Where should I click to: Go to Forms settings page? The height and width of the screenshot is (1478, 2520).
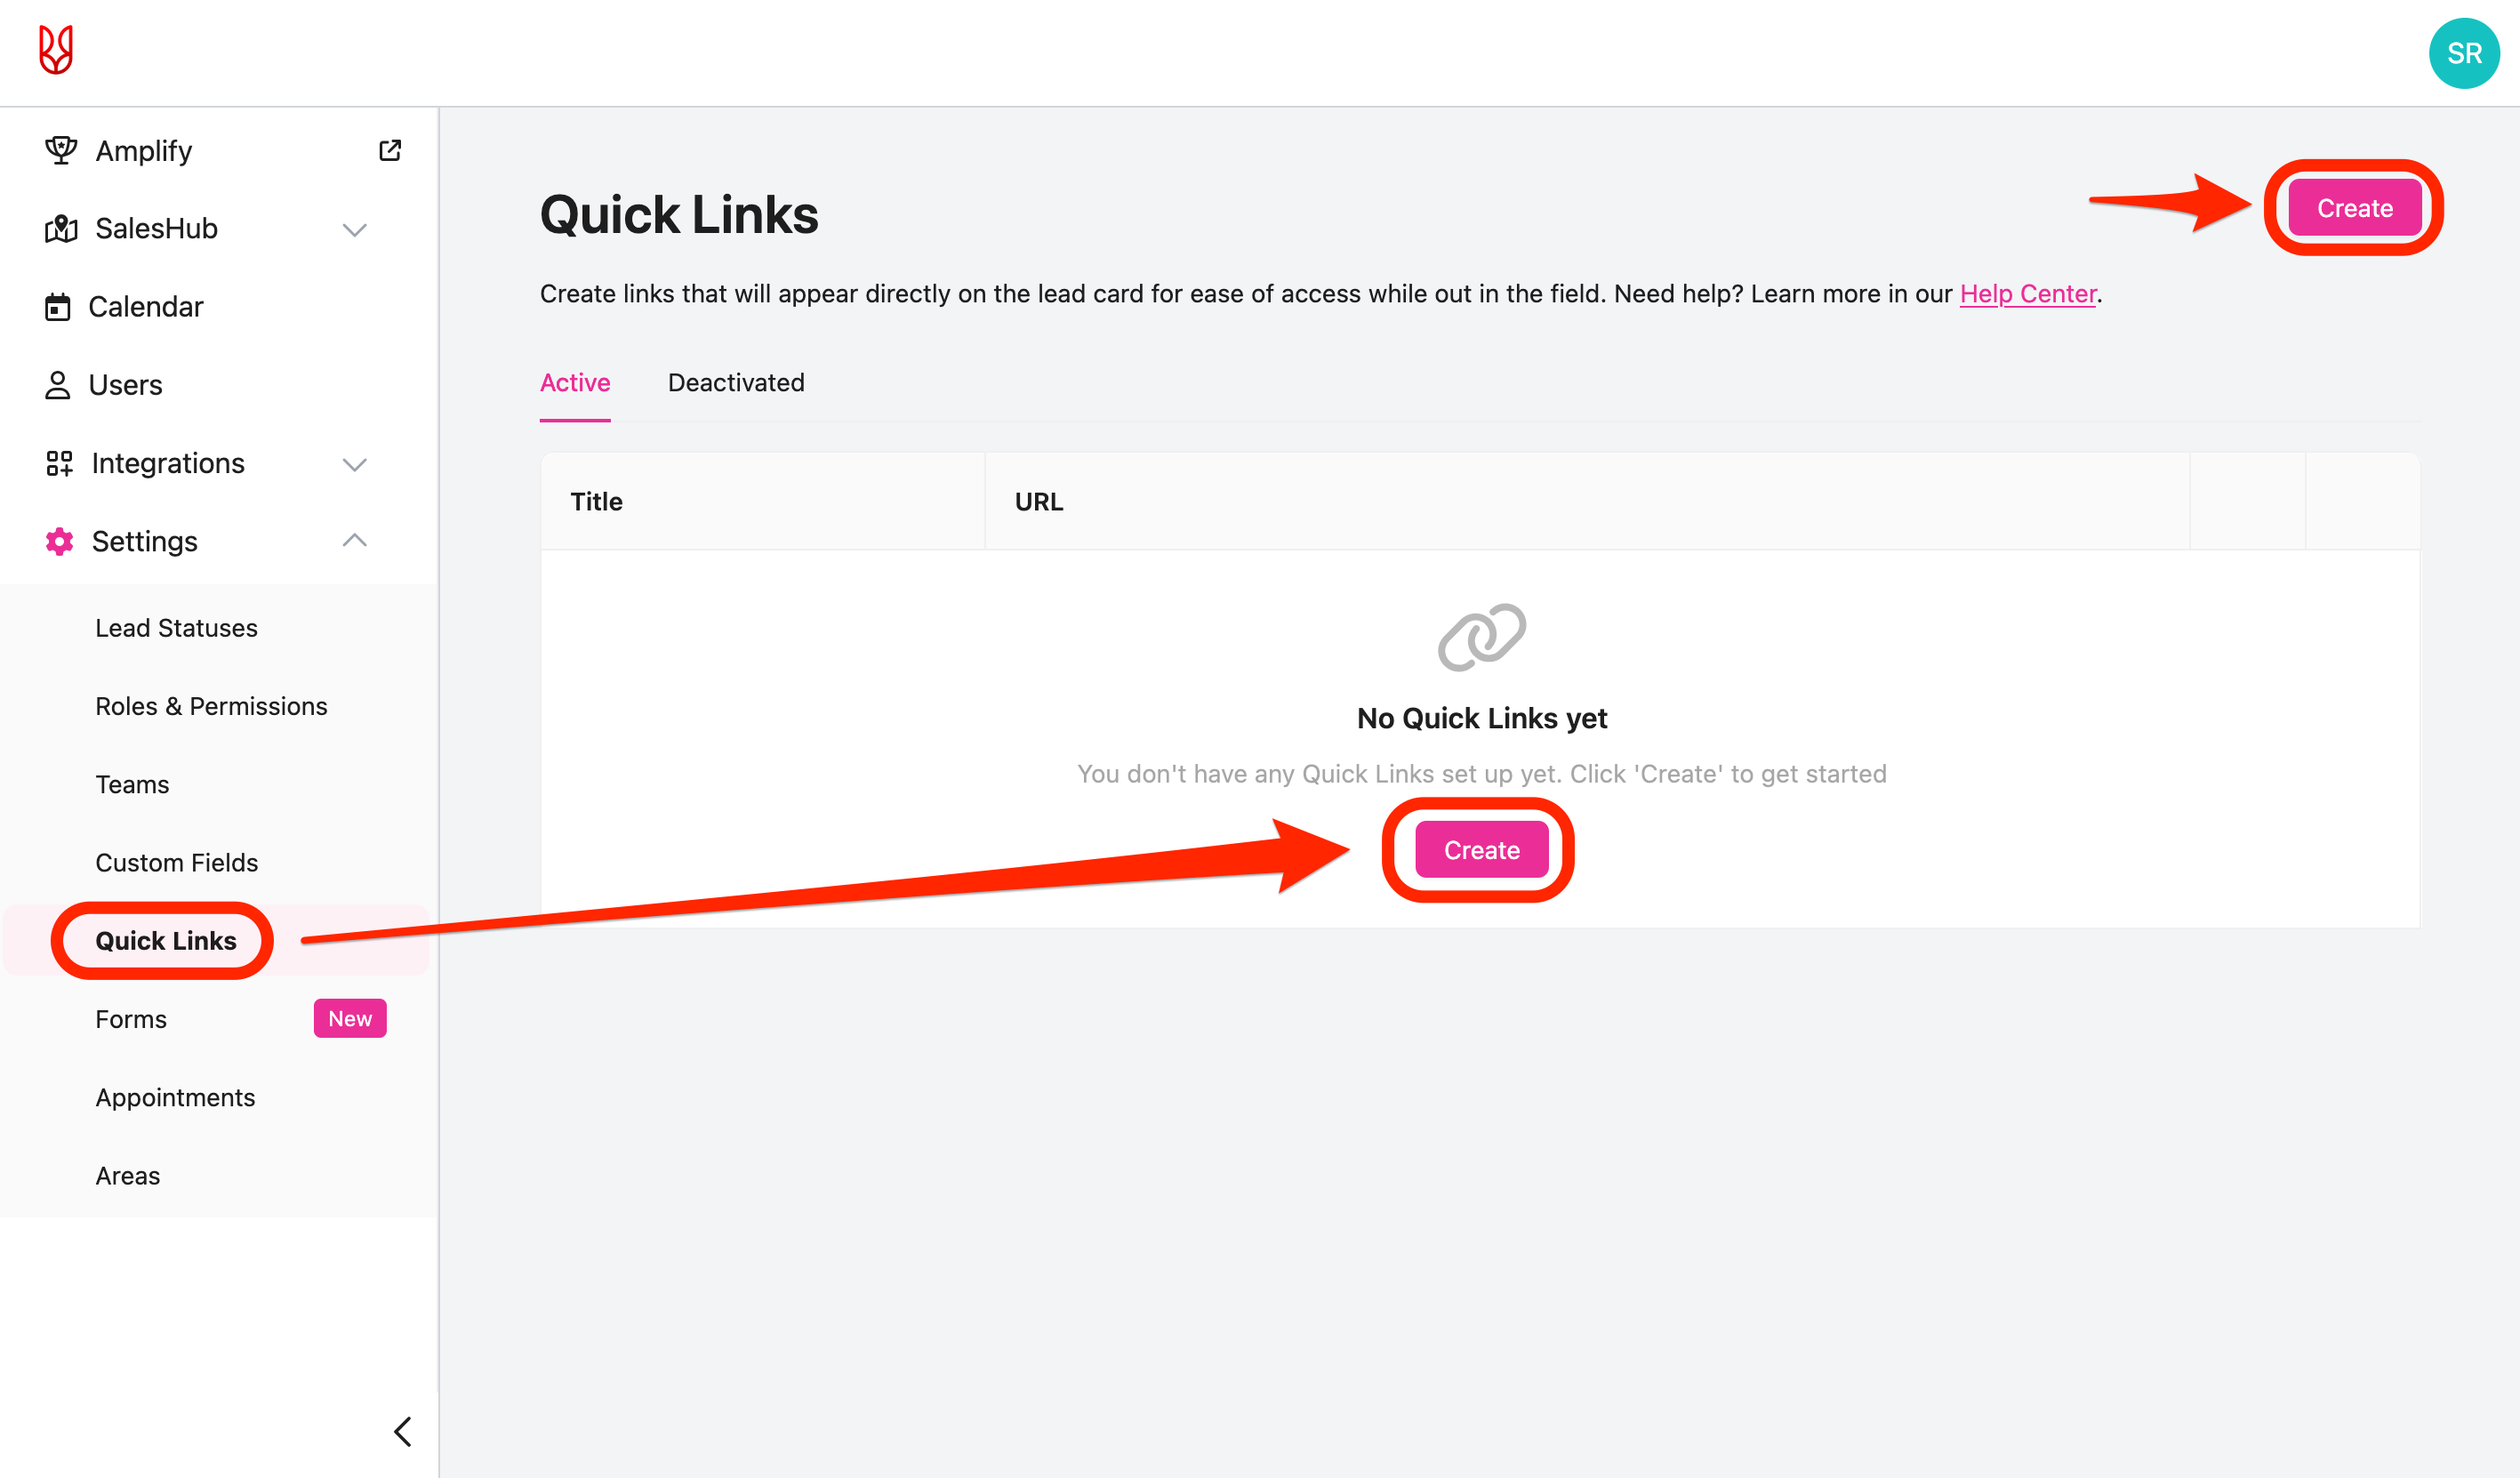131,1019
